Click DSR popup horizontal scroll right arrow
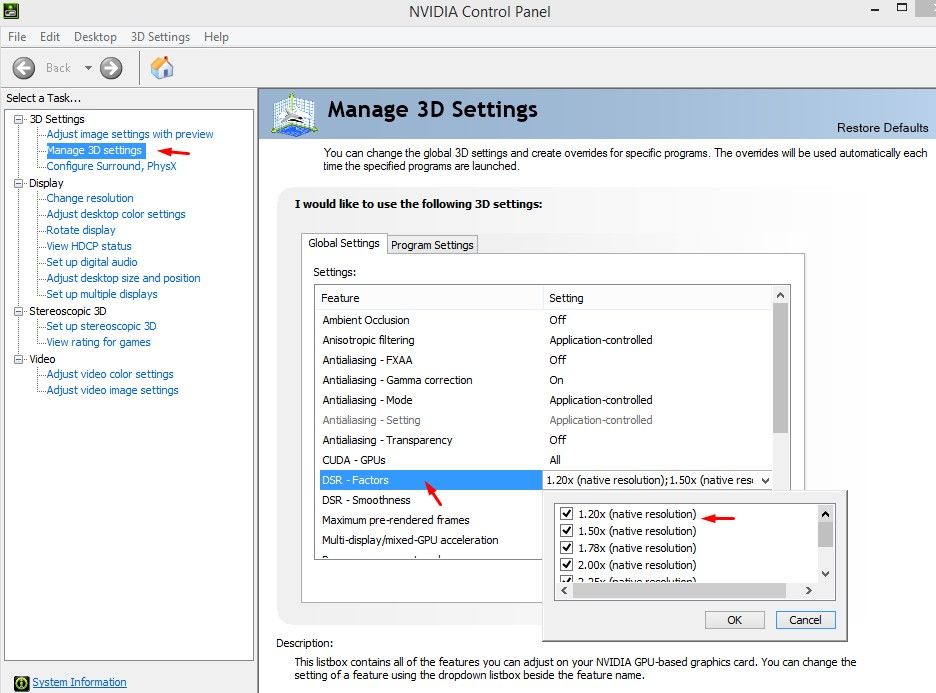The width and height of the screenshot is (936, 693). pos(809,590)
